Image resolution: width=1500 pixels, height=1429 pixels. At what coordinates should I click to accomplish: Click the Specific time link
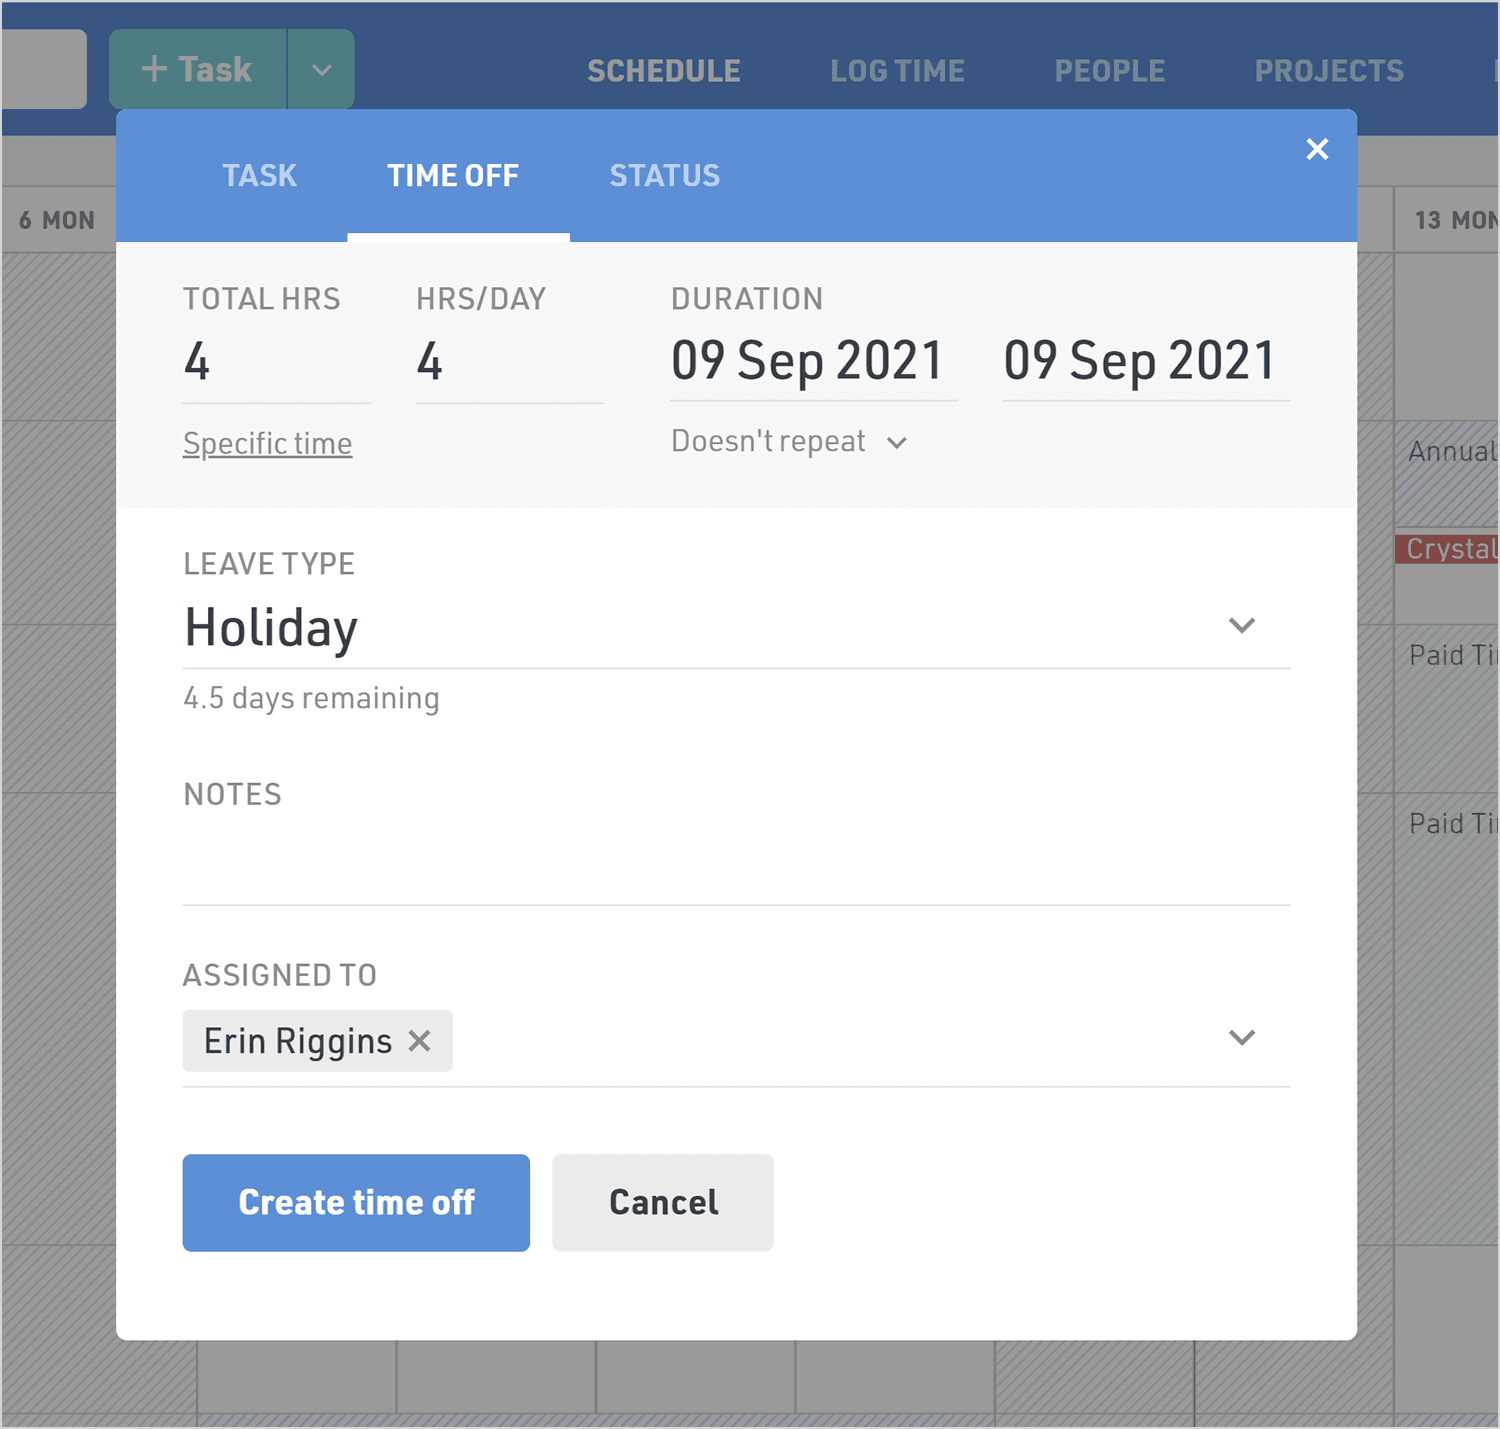tap(267, 443)
